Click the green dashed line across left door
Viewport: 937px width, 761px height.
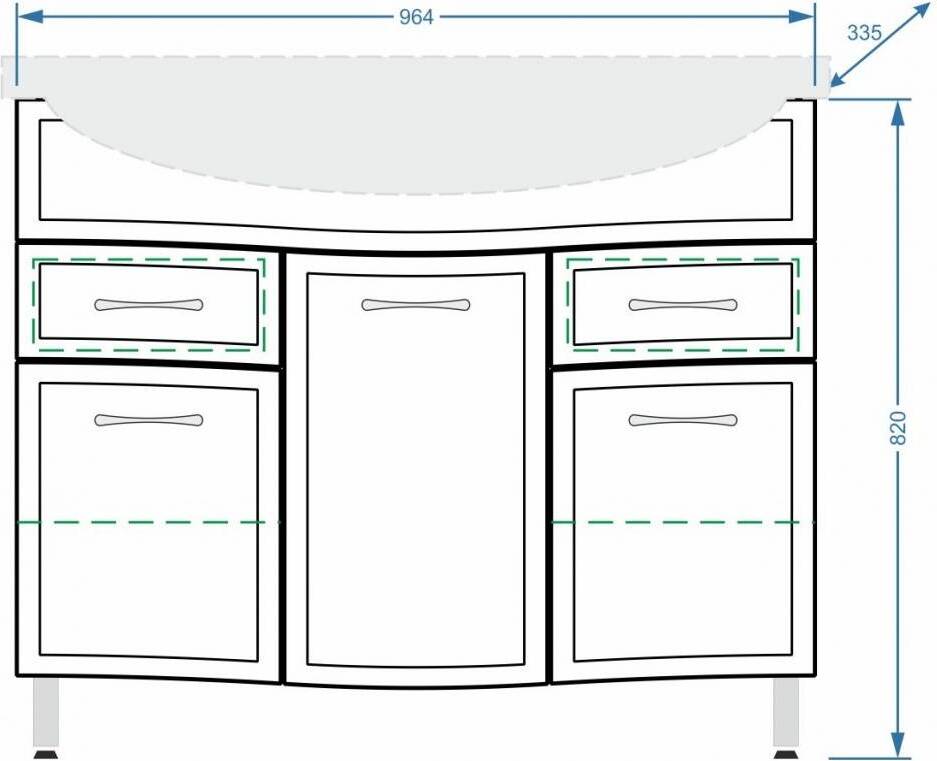(x=140, y=522)
